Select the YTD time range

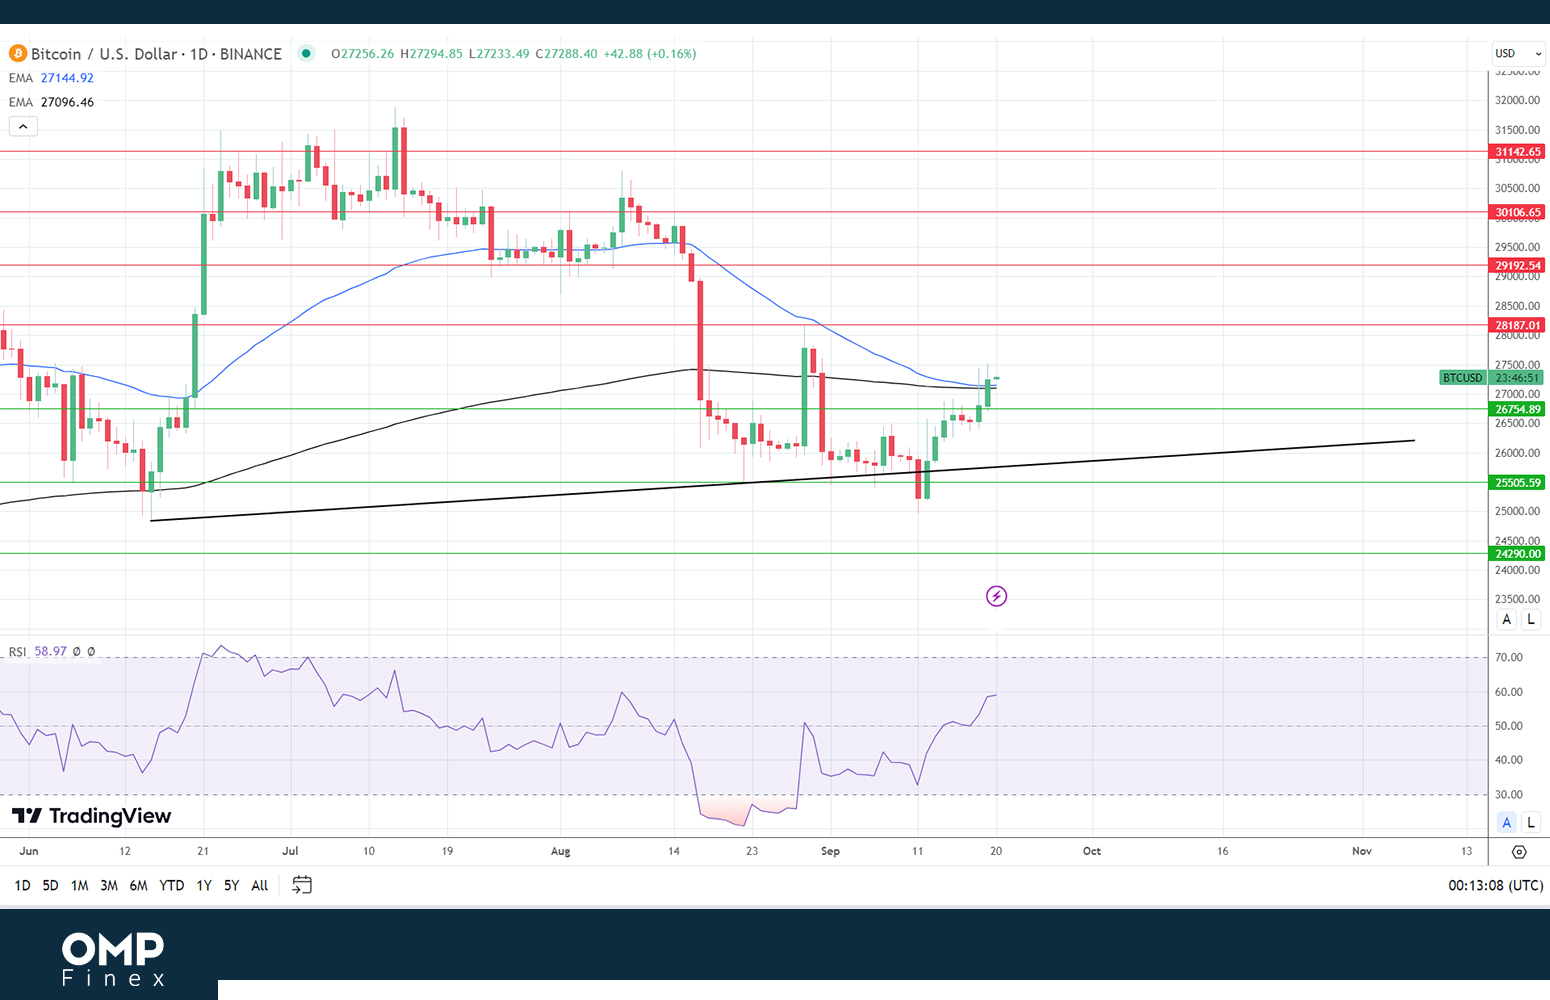coord(172,885)
